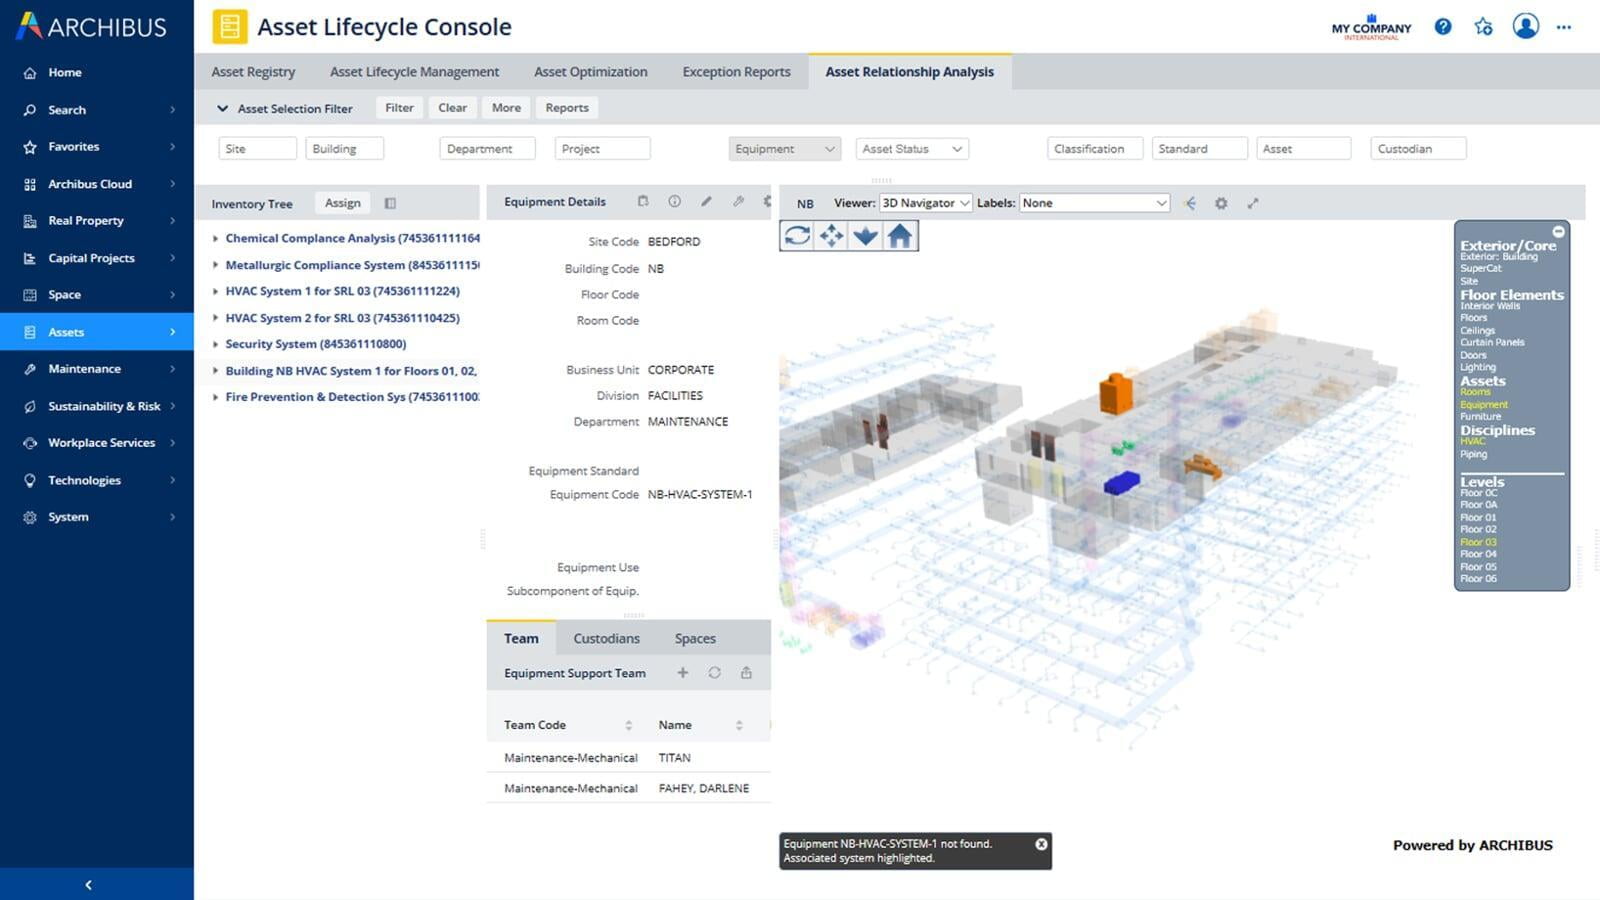Toggle HVAC discipline visibility in layers panel
1600x900 pixels.
pos(1472,441)
